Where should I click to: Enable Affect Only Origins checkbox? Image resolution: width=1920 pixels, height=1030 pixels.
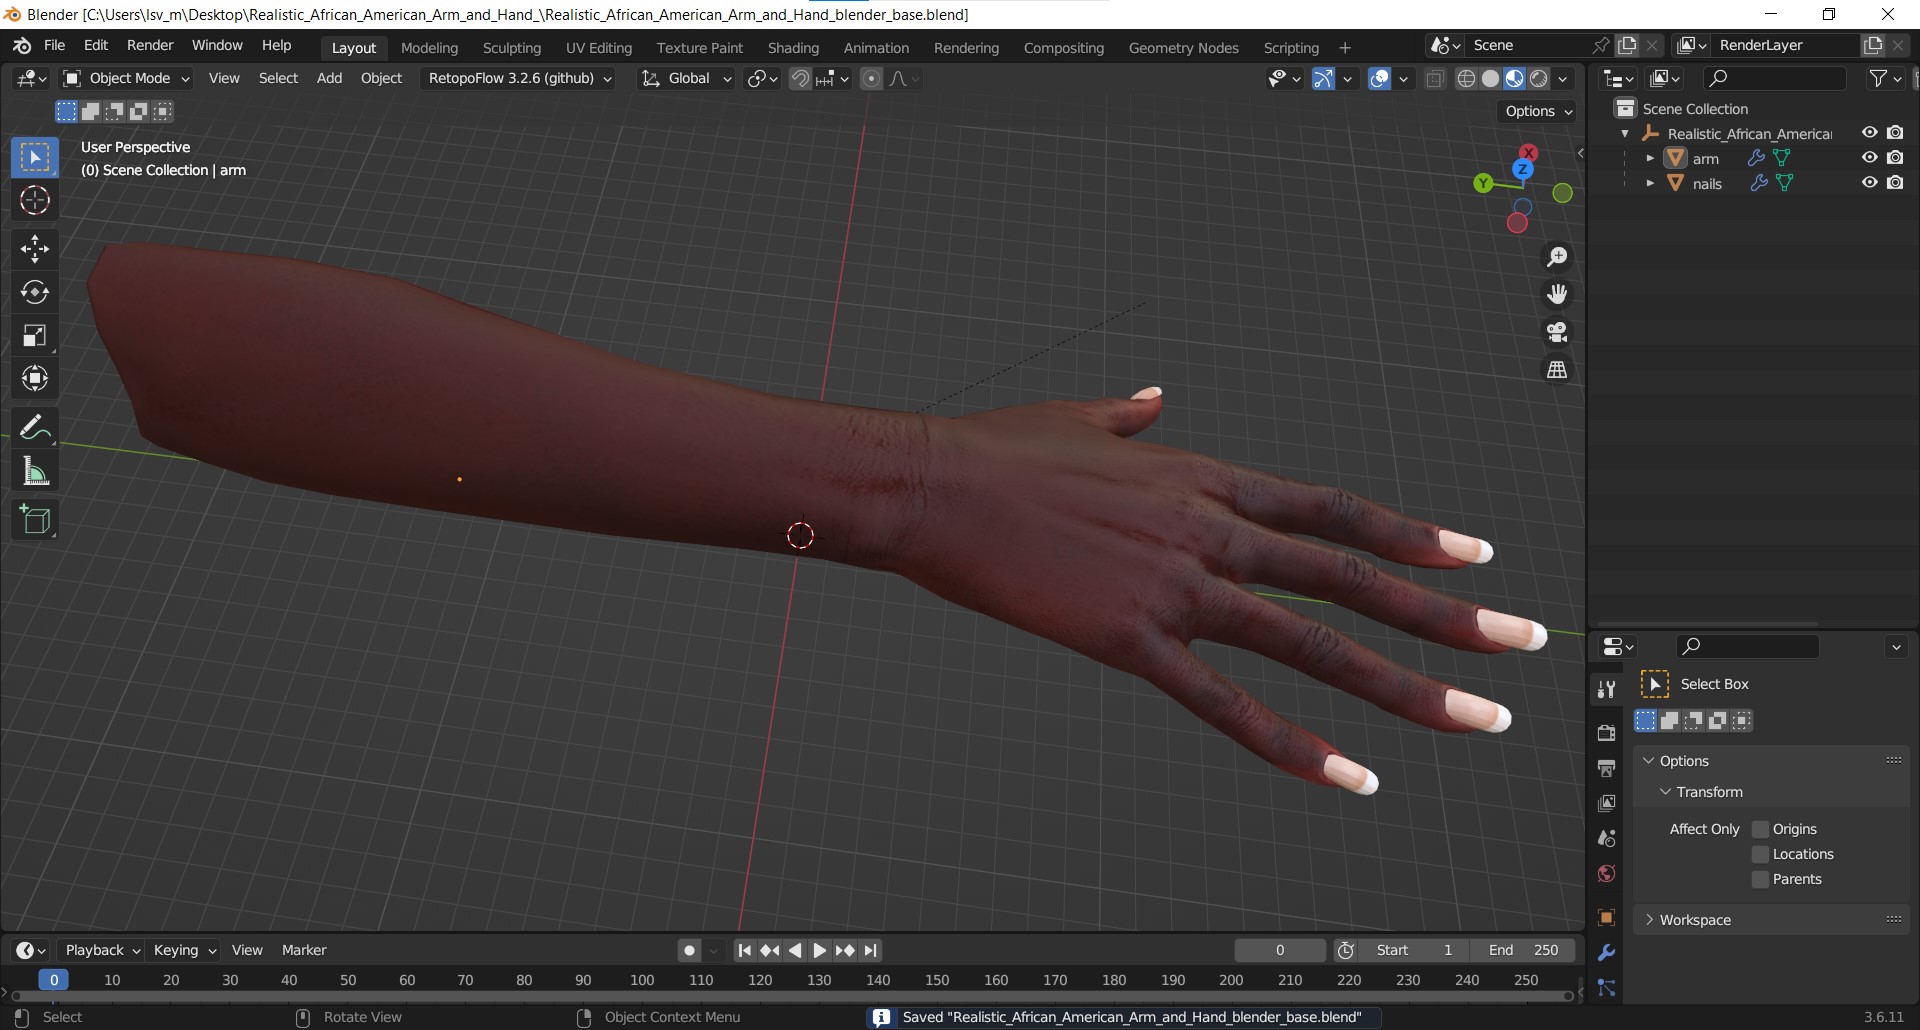pyautogui.click(x=1761, y=829)
